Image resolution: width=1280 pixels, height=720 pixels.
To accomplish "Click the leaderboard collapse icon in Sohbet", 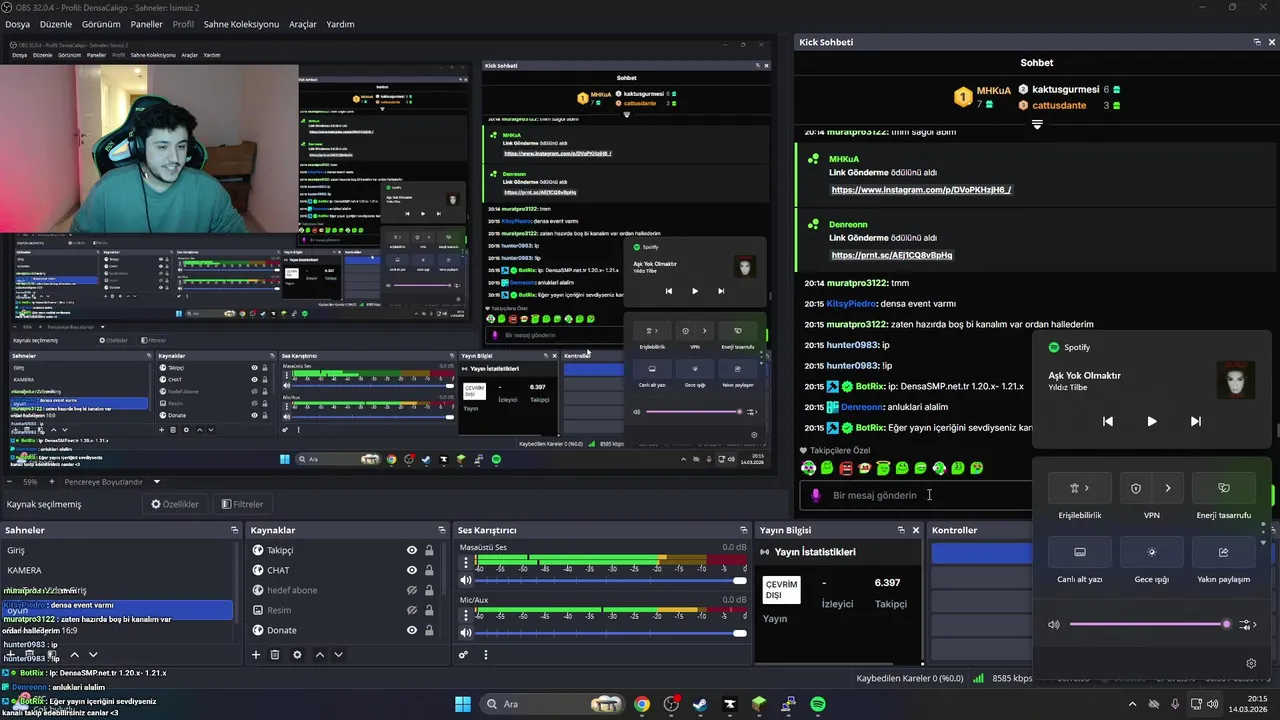I will [x=1037, y=125].
